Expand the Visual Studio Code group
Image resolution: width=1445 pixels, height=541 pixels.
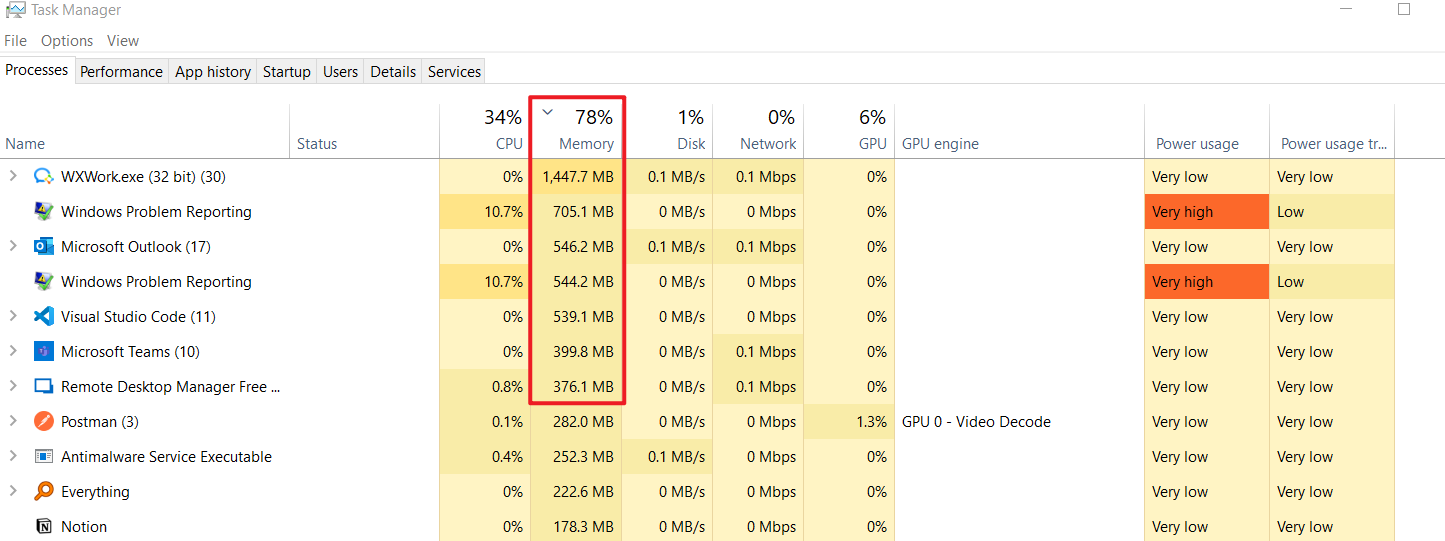click(x=13, y=317)
